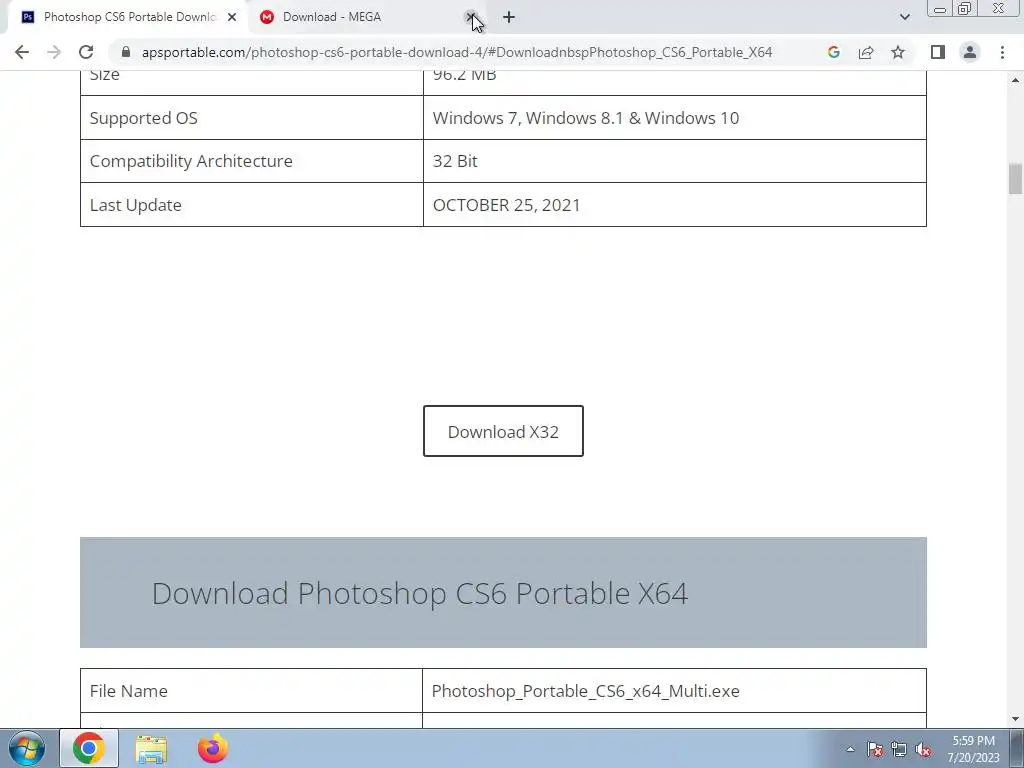Reload the current page
This screenshot has width=1024, height=768.
coord(86,52)
